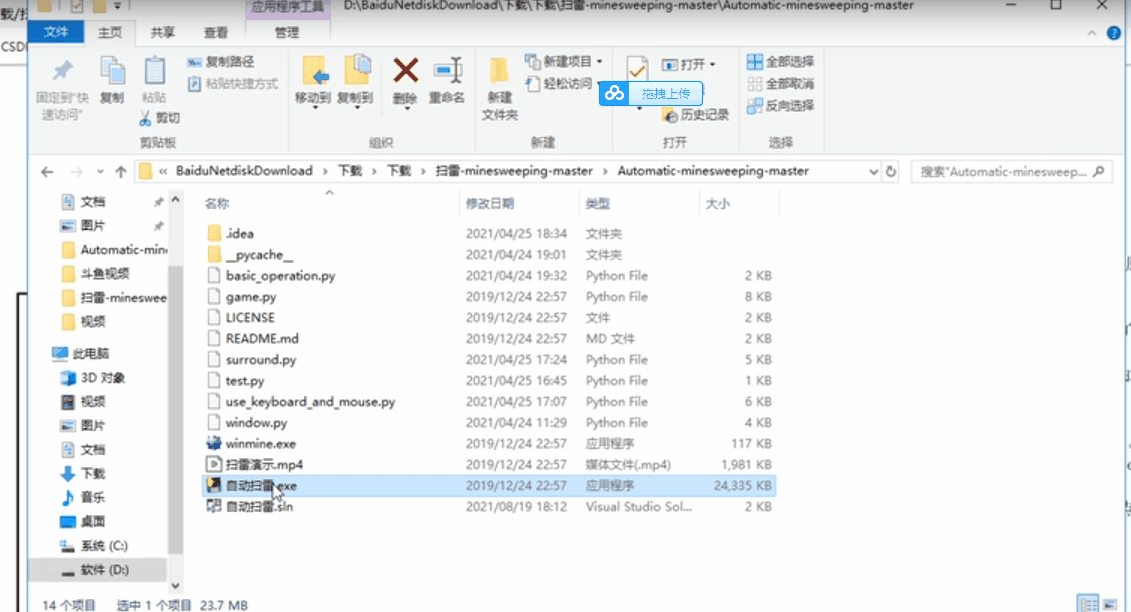The width and height of the screenshot is (1131, 612).
Task: Switch to the Share (共享) ribbon tab
Action: [163, 32]
